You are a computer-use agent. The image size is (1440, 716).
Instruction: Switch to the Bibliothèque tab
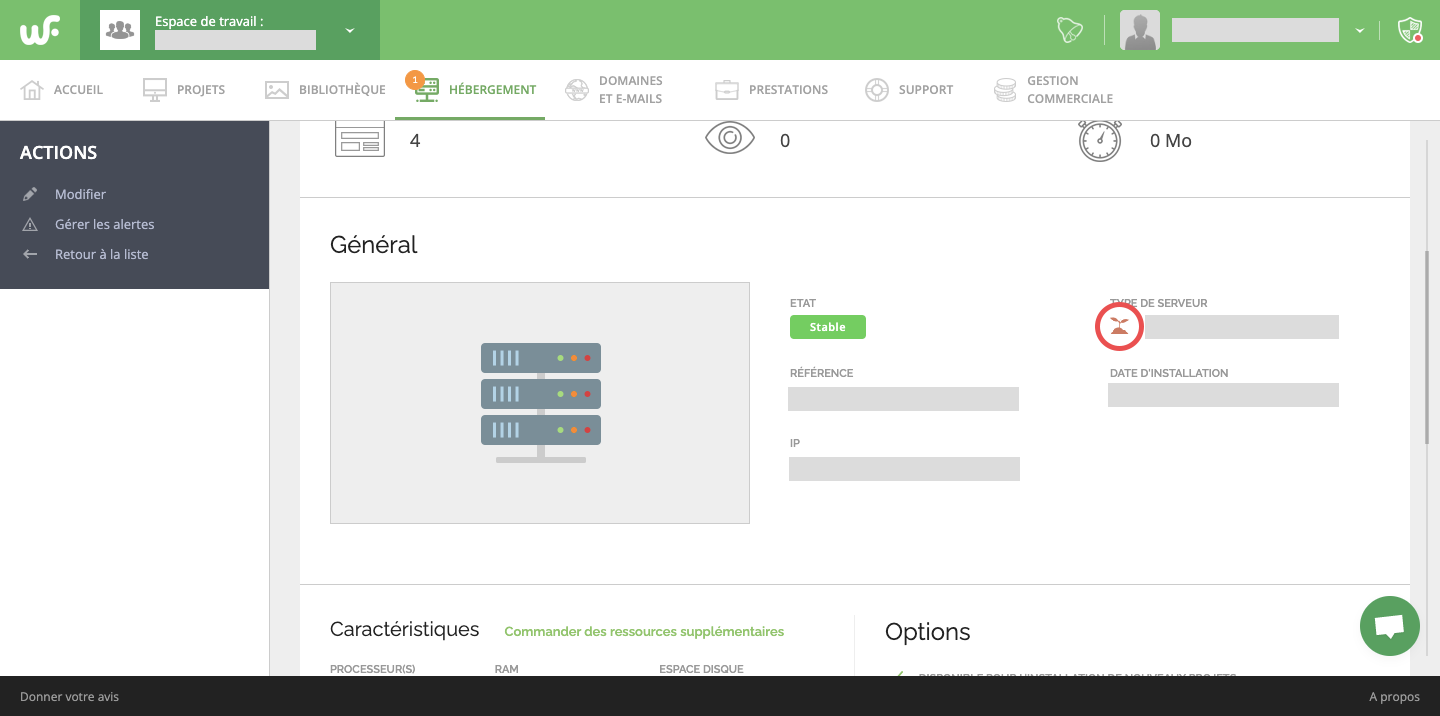(325, 90)
